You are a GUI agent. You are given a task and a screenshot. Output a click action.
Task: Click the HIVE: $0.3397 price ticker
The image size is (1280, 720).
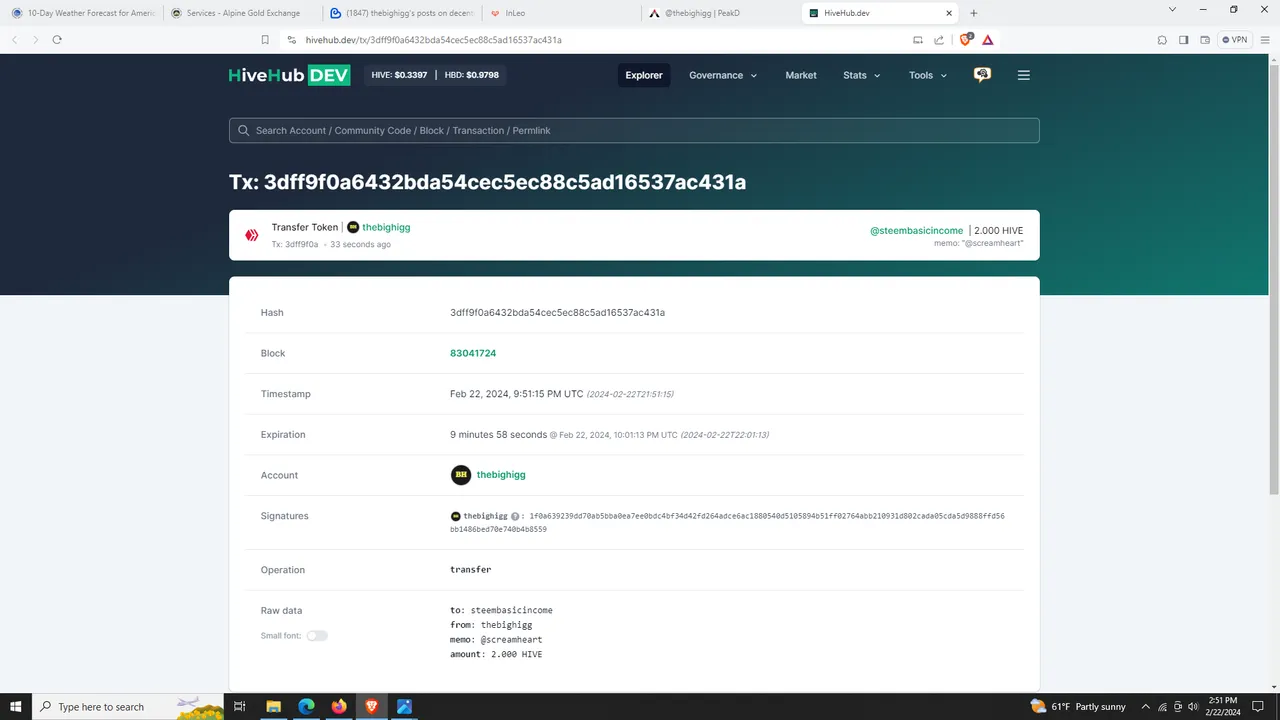click(399, 75)
